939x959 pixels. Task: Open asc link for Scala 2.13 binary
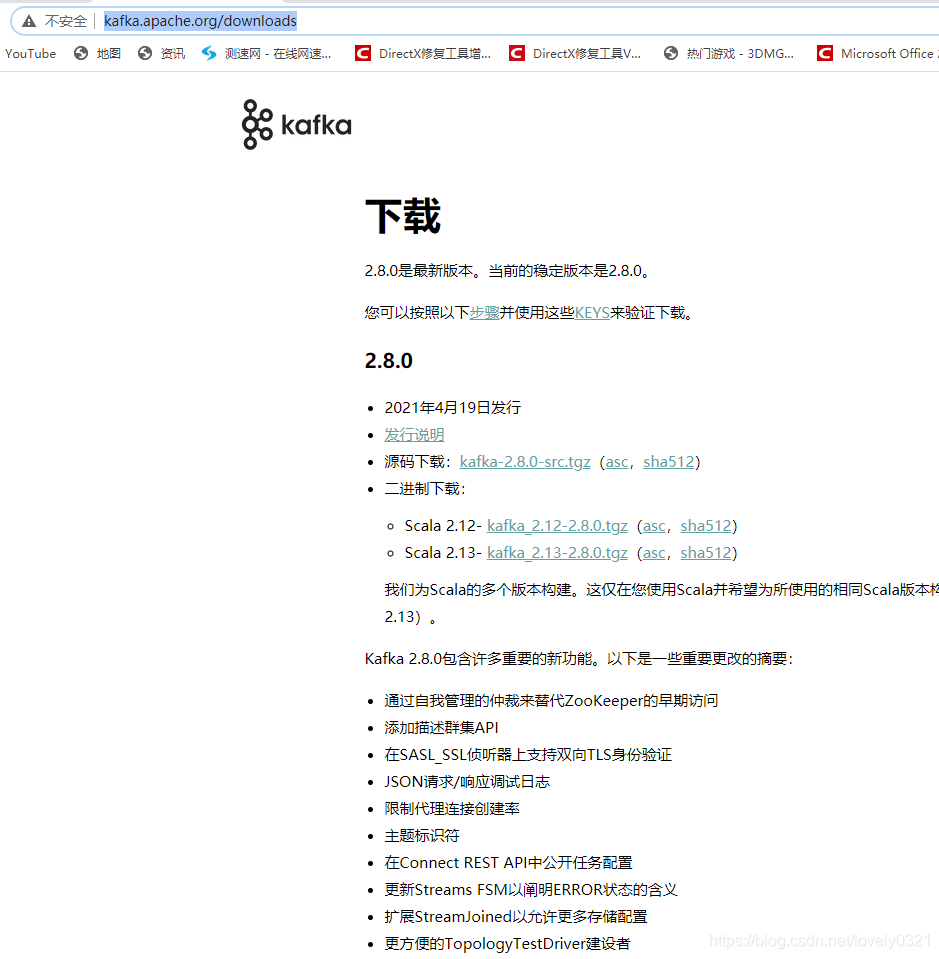tap(654, 553)
